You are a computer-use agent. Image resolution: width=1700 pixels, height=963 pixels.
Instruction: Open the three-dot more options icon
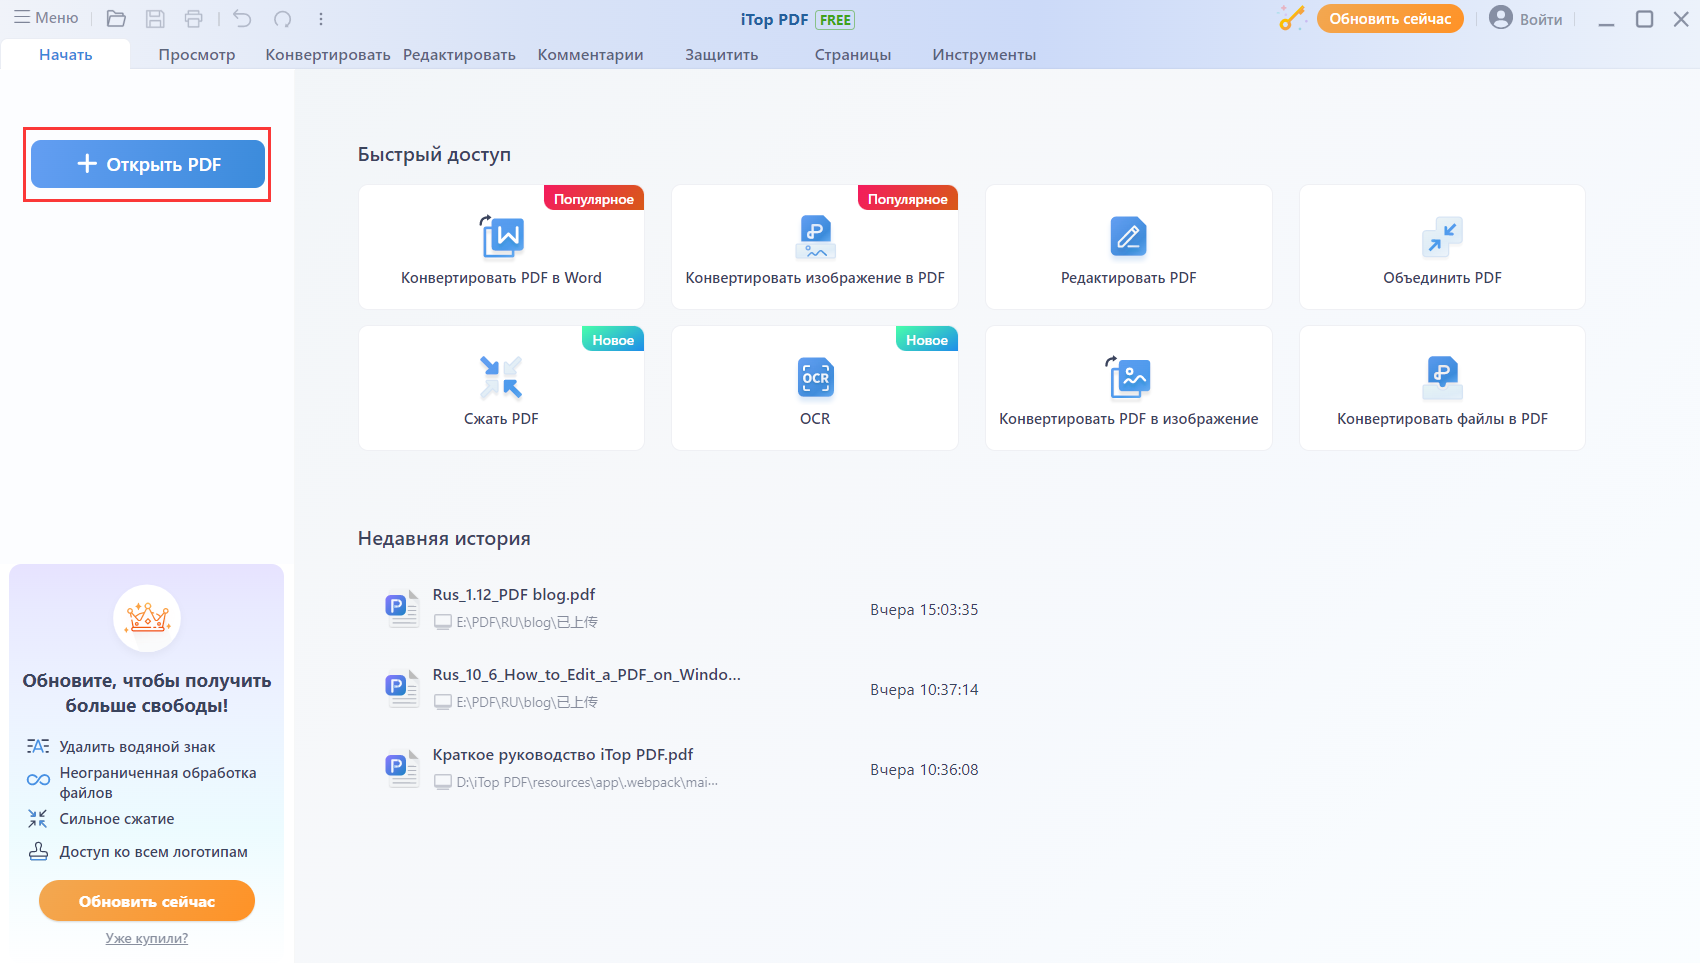click(x=320, y=19)
